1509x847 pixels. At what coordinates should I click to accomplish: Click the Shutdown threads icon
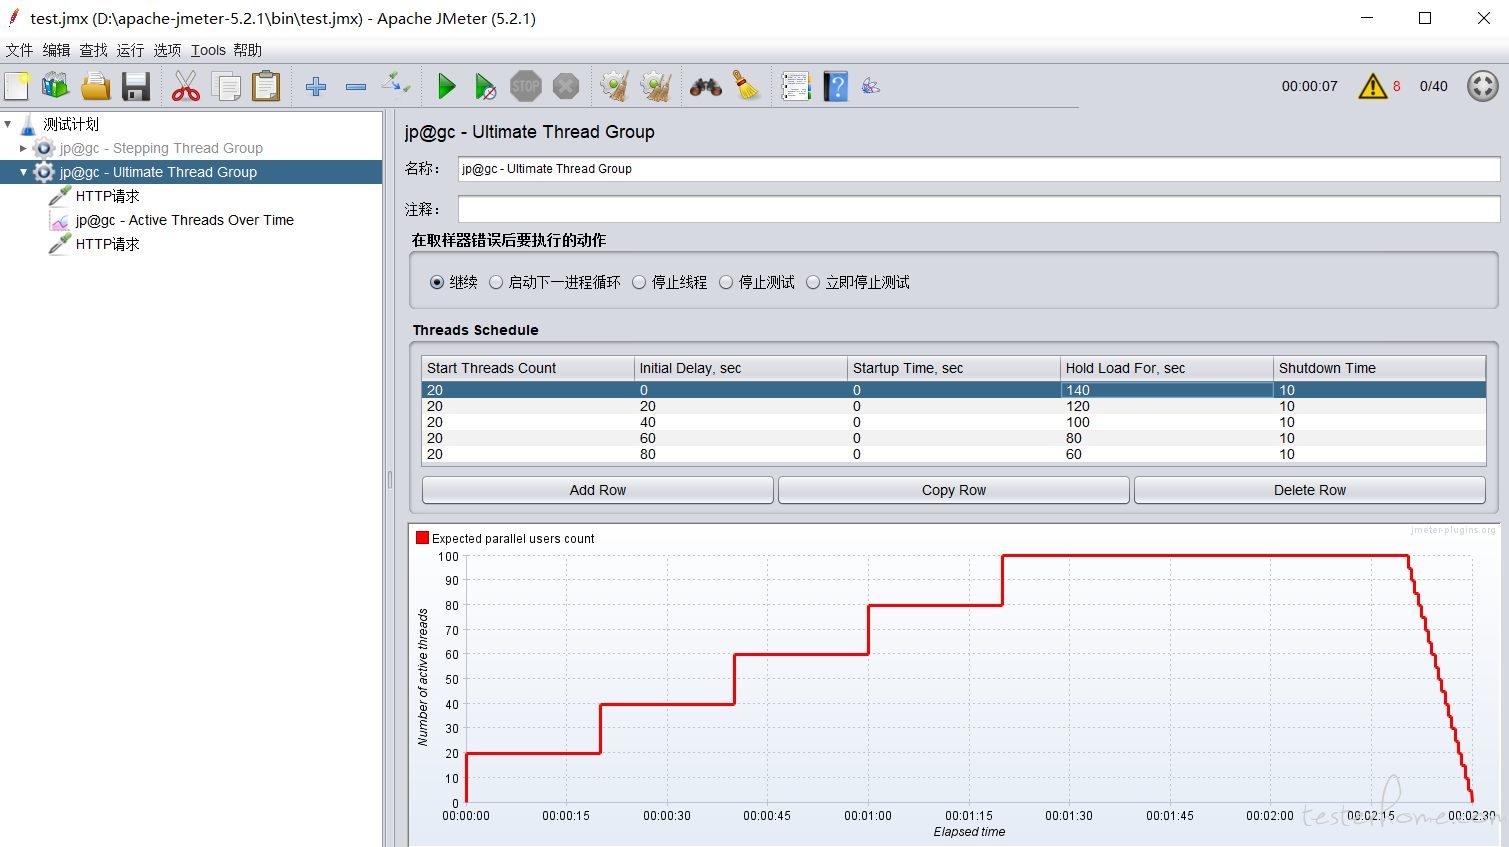[x=566, y=87]
